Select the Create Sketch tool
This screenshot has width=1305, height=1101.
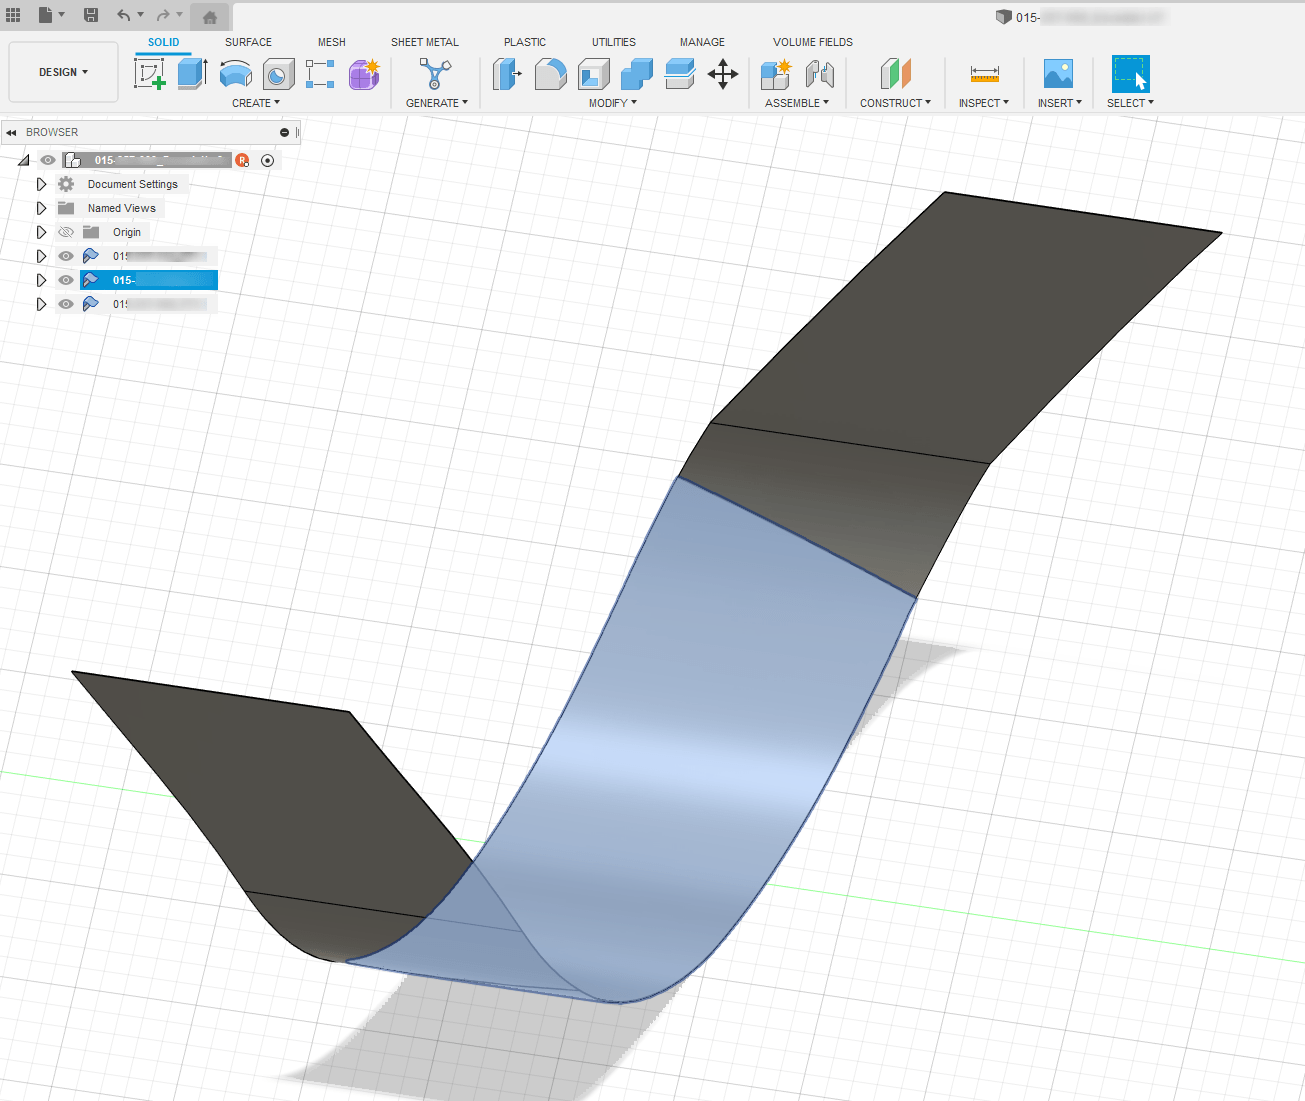click(151, 74)
